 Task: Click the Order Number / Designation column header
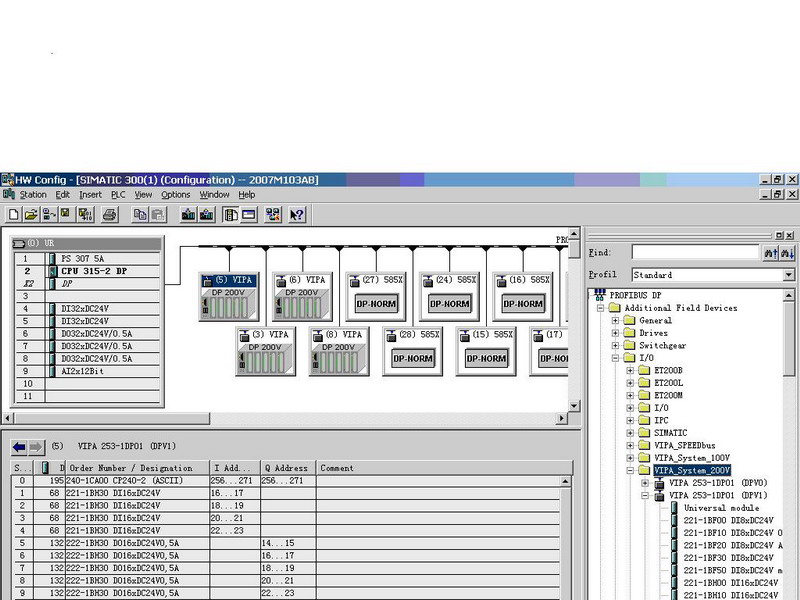[137, 468]
